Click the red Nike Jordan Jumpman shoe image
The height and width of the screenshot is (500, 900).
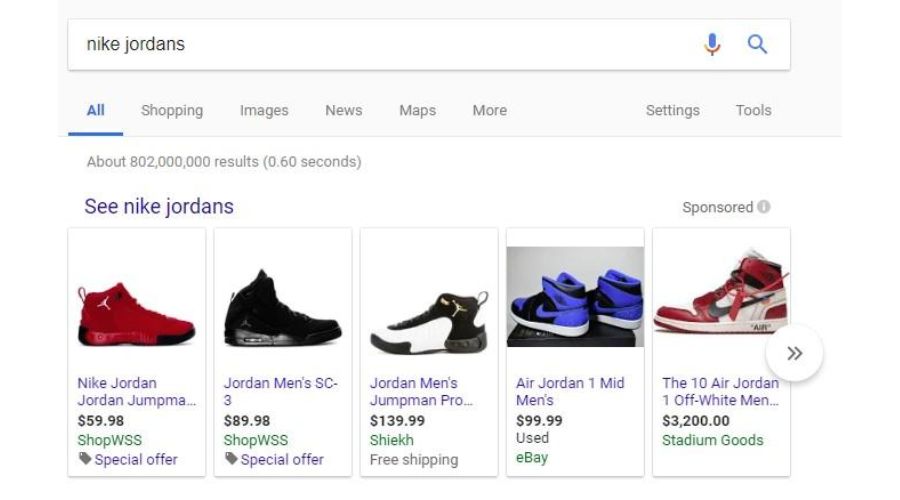137,314
